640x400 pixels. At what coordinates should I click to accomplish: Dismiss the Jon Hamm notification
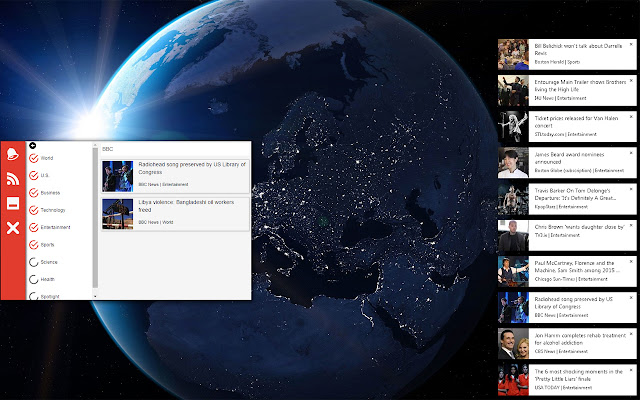click(631, 334)
